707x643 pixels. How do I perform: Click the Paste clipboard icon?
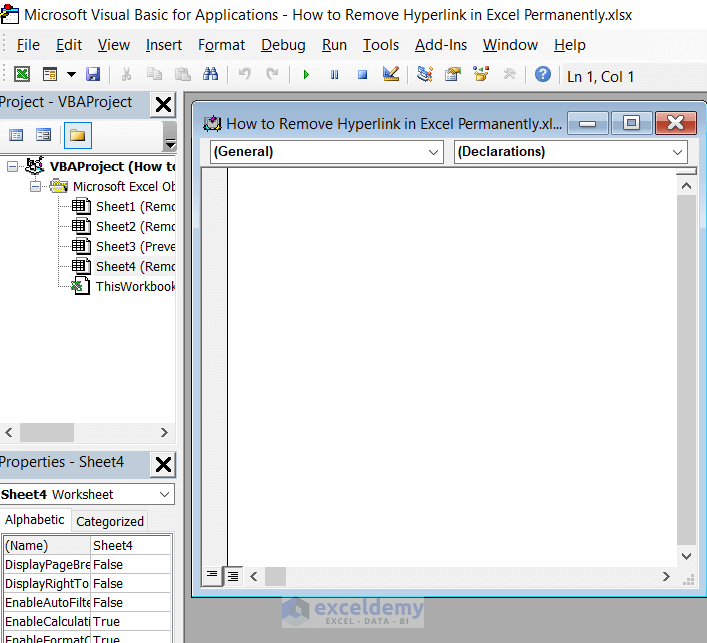183,74
